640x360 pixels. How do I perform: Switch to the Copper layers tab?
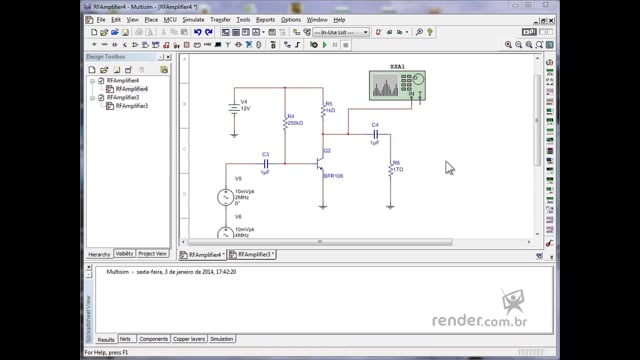click(x=189, y=339)
